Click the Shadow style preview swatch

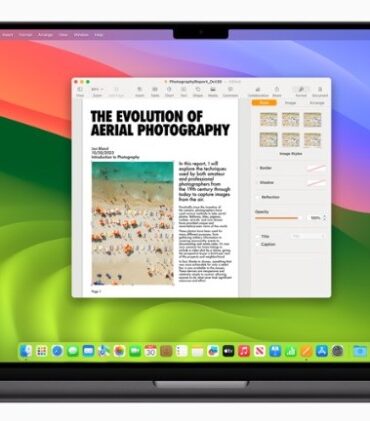[x=316, y=183]
